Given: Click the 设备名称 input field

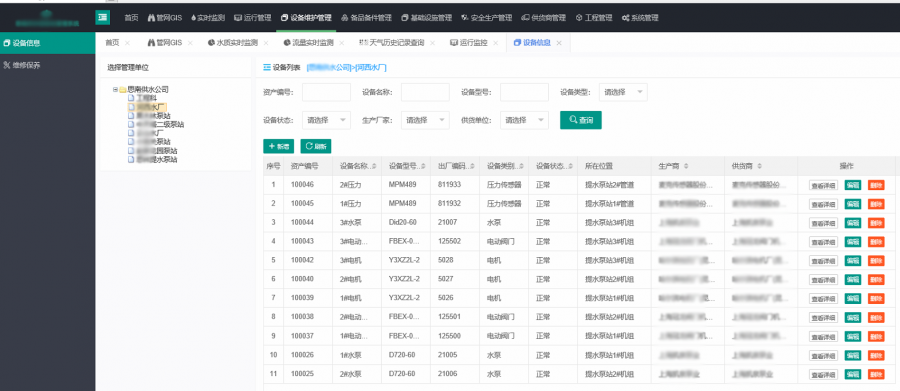Looking at the screenshot, I should 425,92.
